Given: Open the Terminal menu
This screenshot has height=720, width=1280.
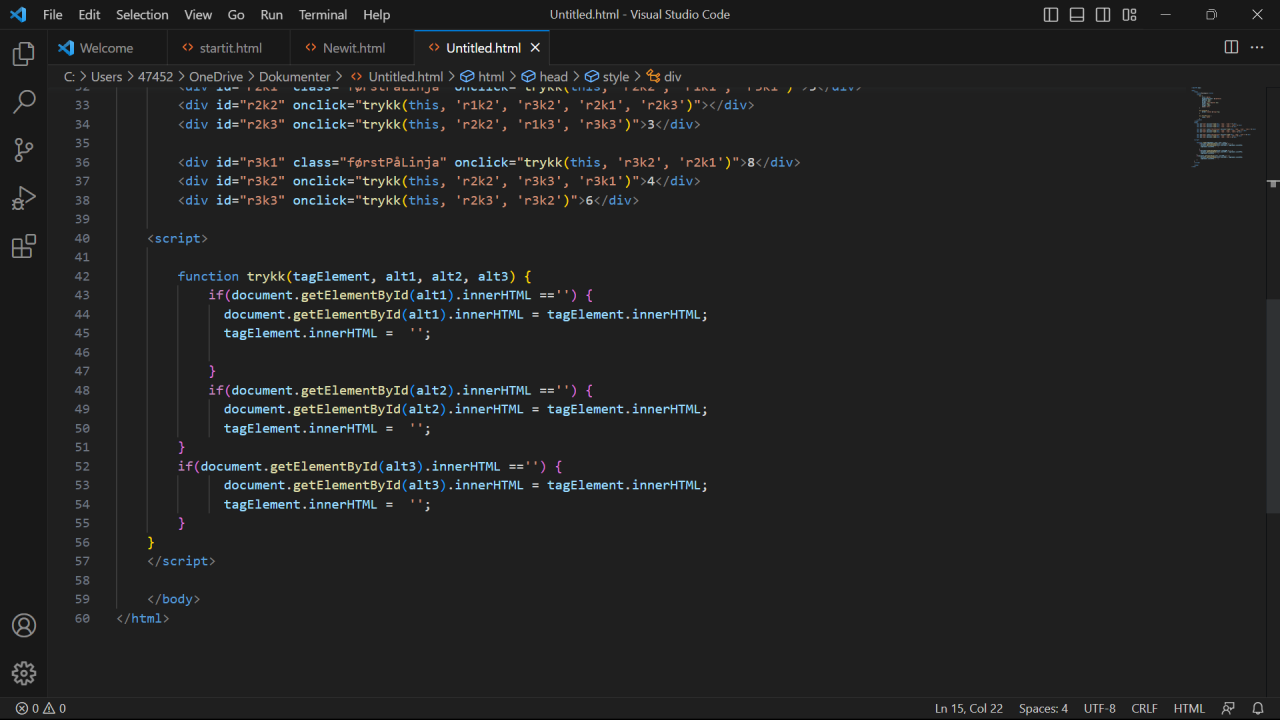Looking at the screenshot, I should point(323,15).
